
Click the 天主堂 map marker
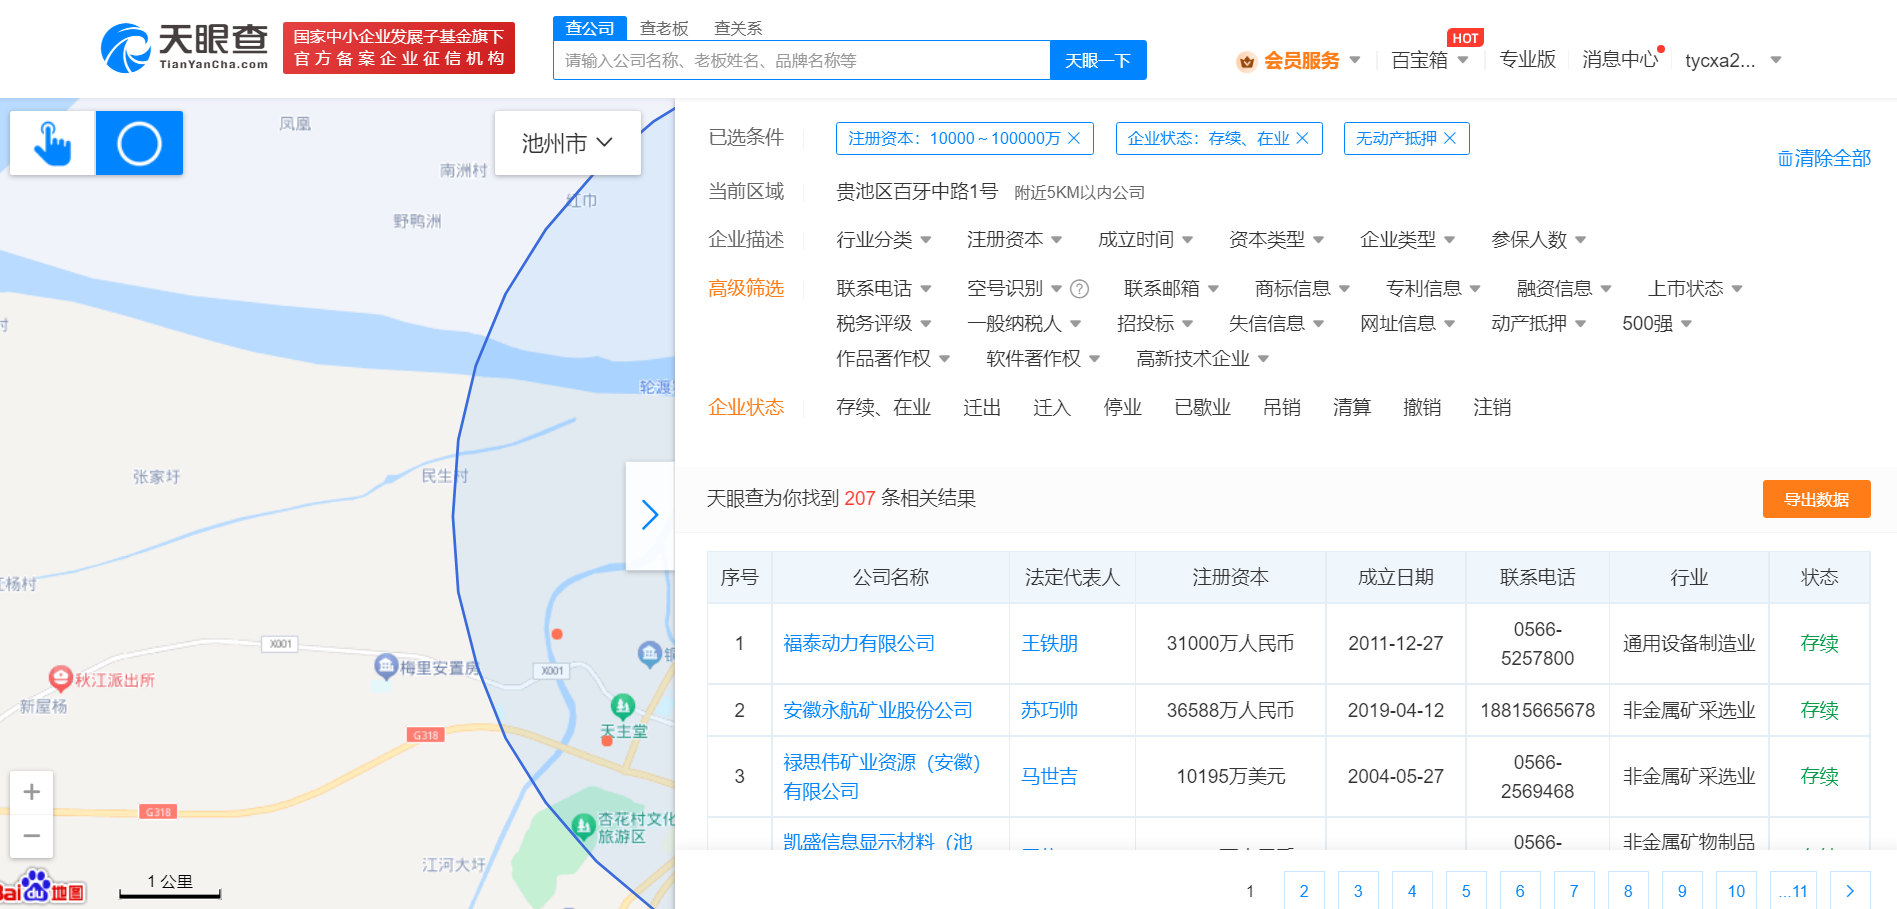(623, 707)
